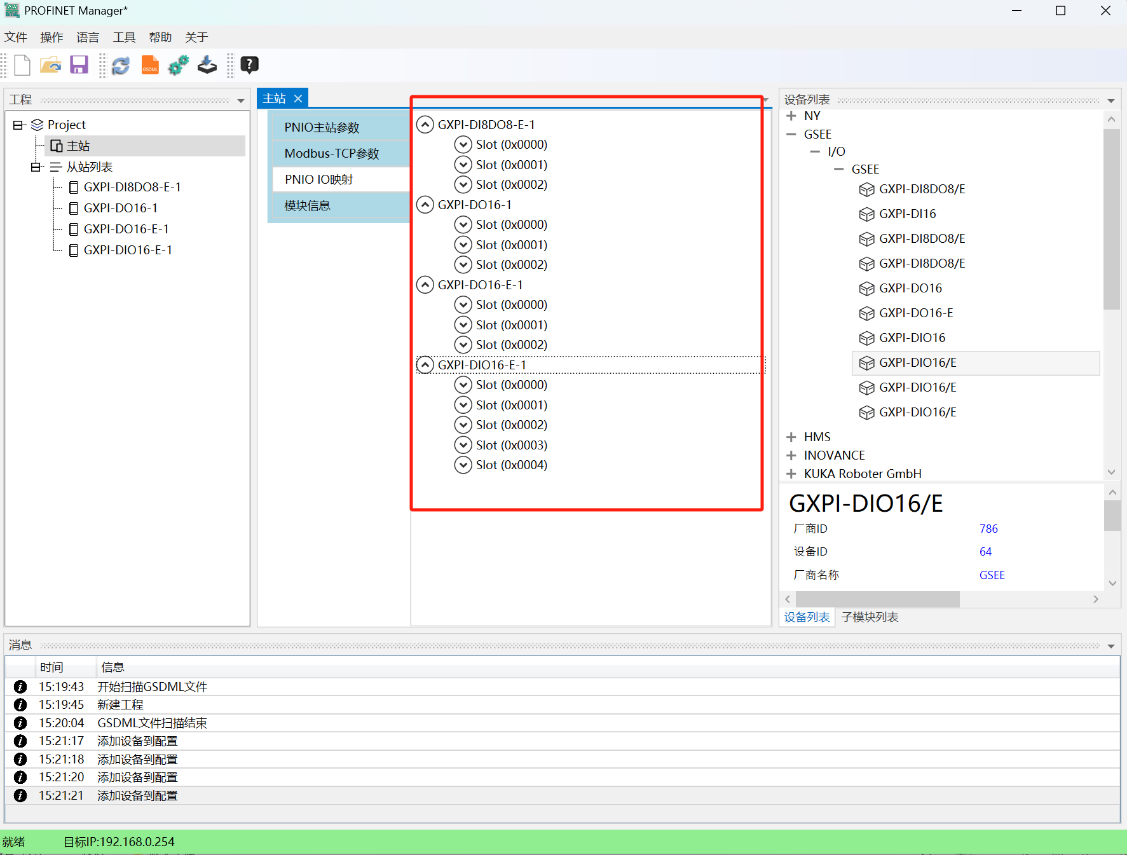Switch to PNIO IO映射 tab
1127x855 pixels.
(341, 180)
